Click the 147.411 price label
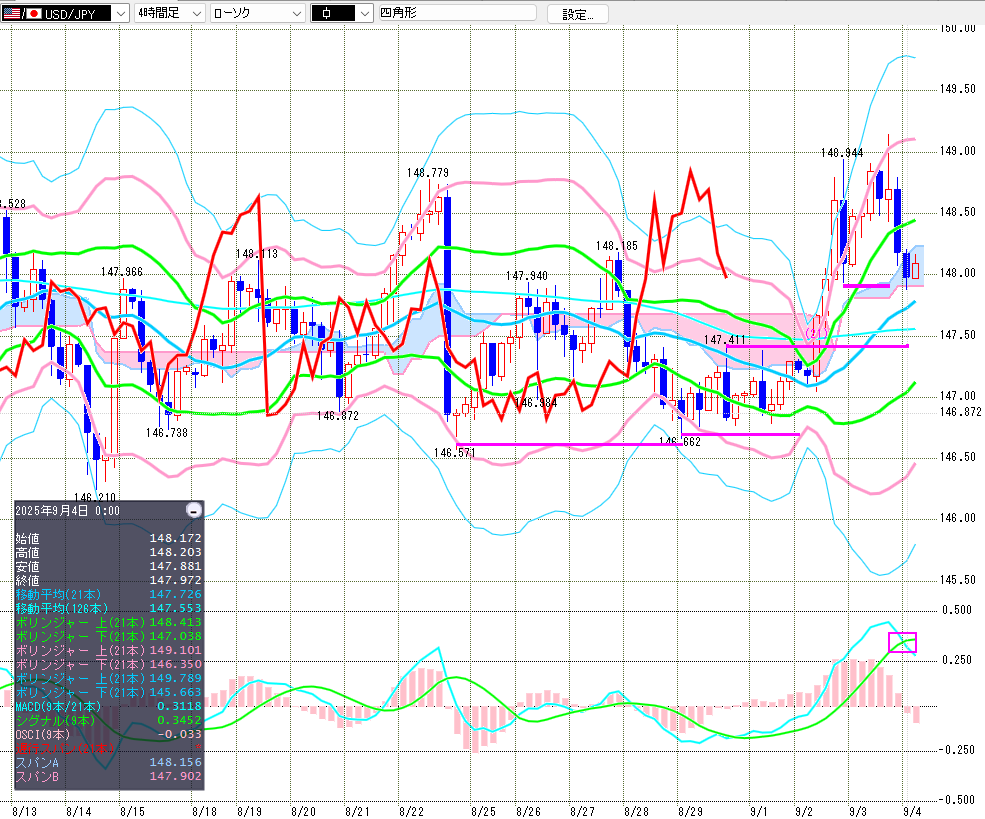The height and width of the screenshot is (819, 985). (x=724, y=340)
